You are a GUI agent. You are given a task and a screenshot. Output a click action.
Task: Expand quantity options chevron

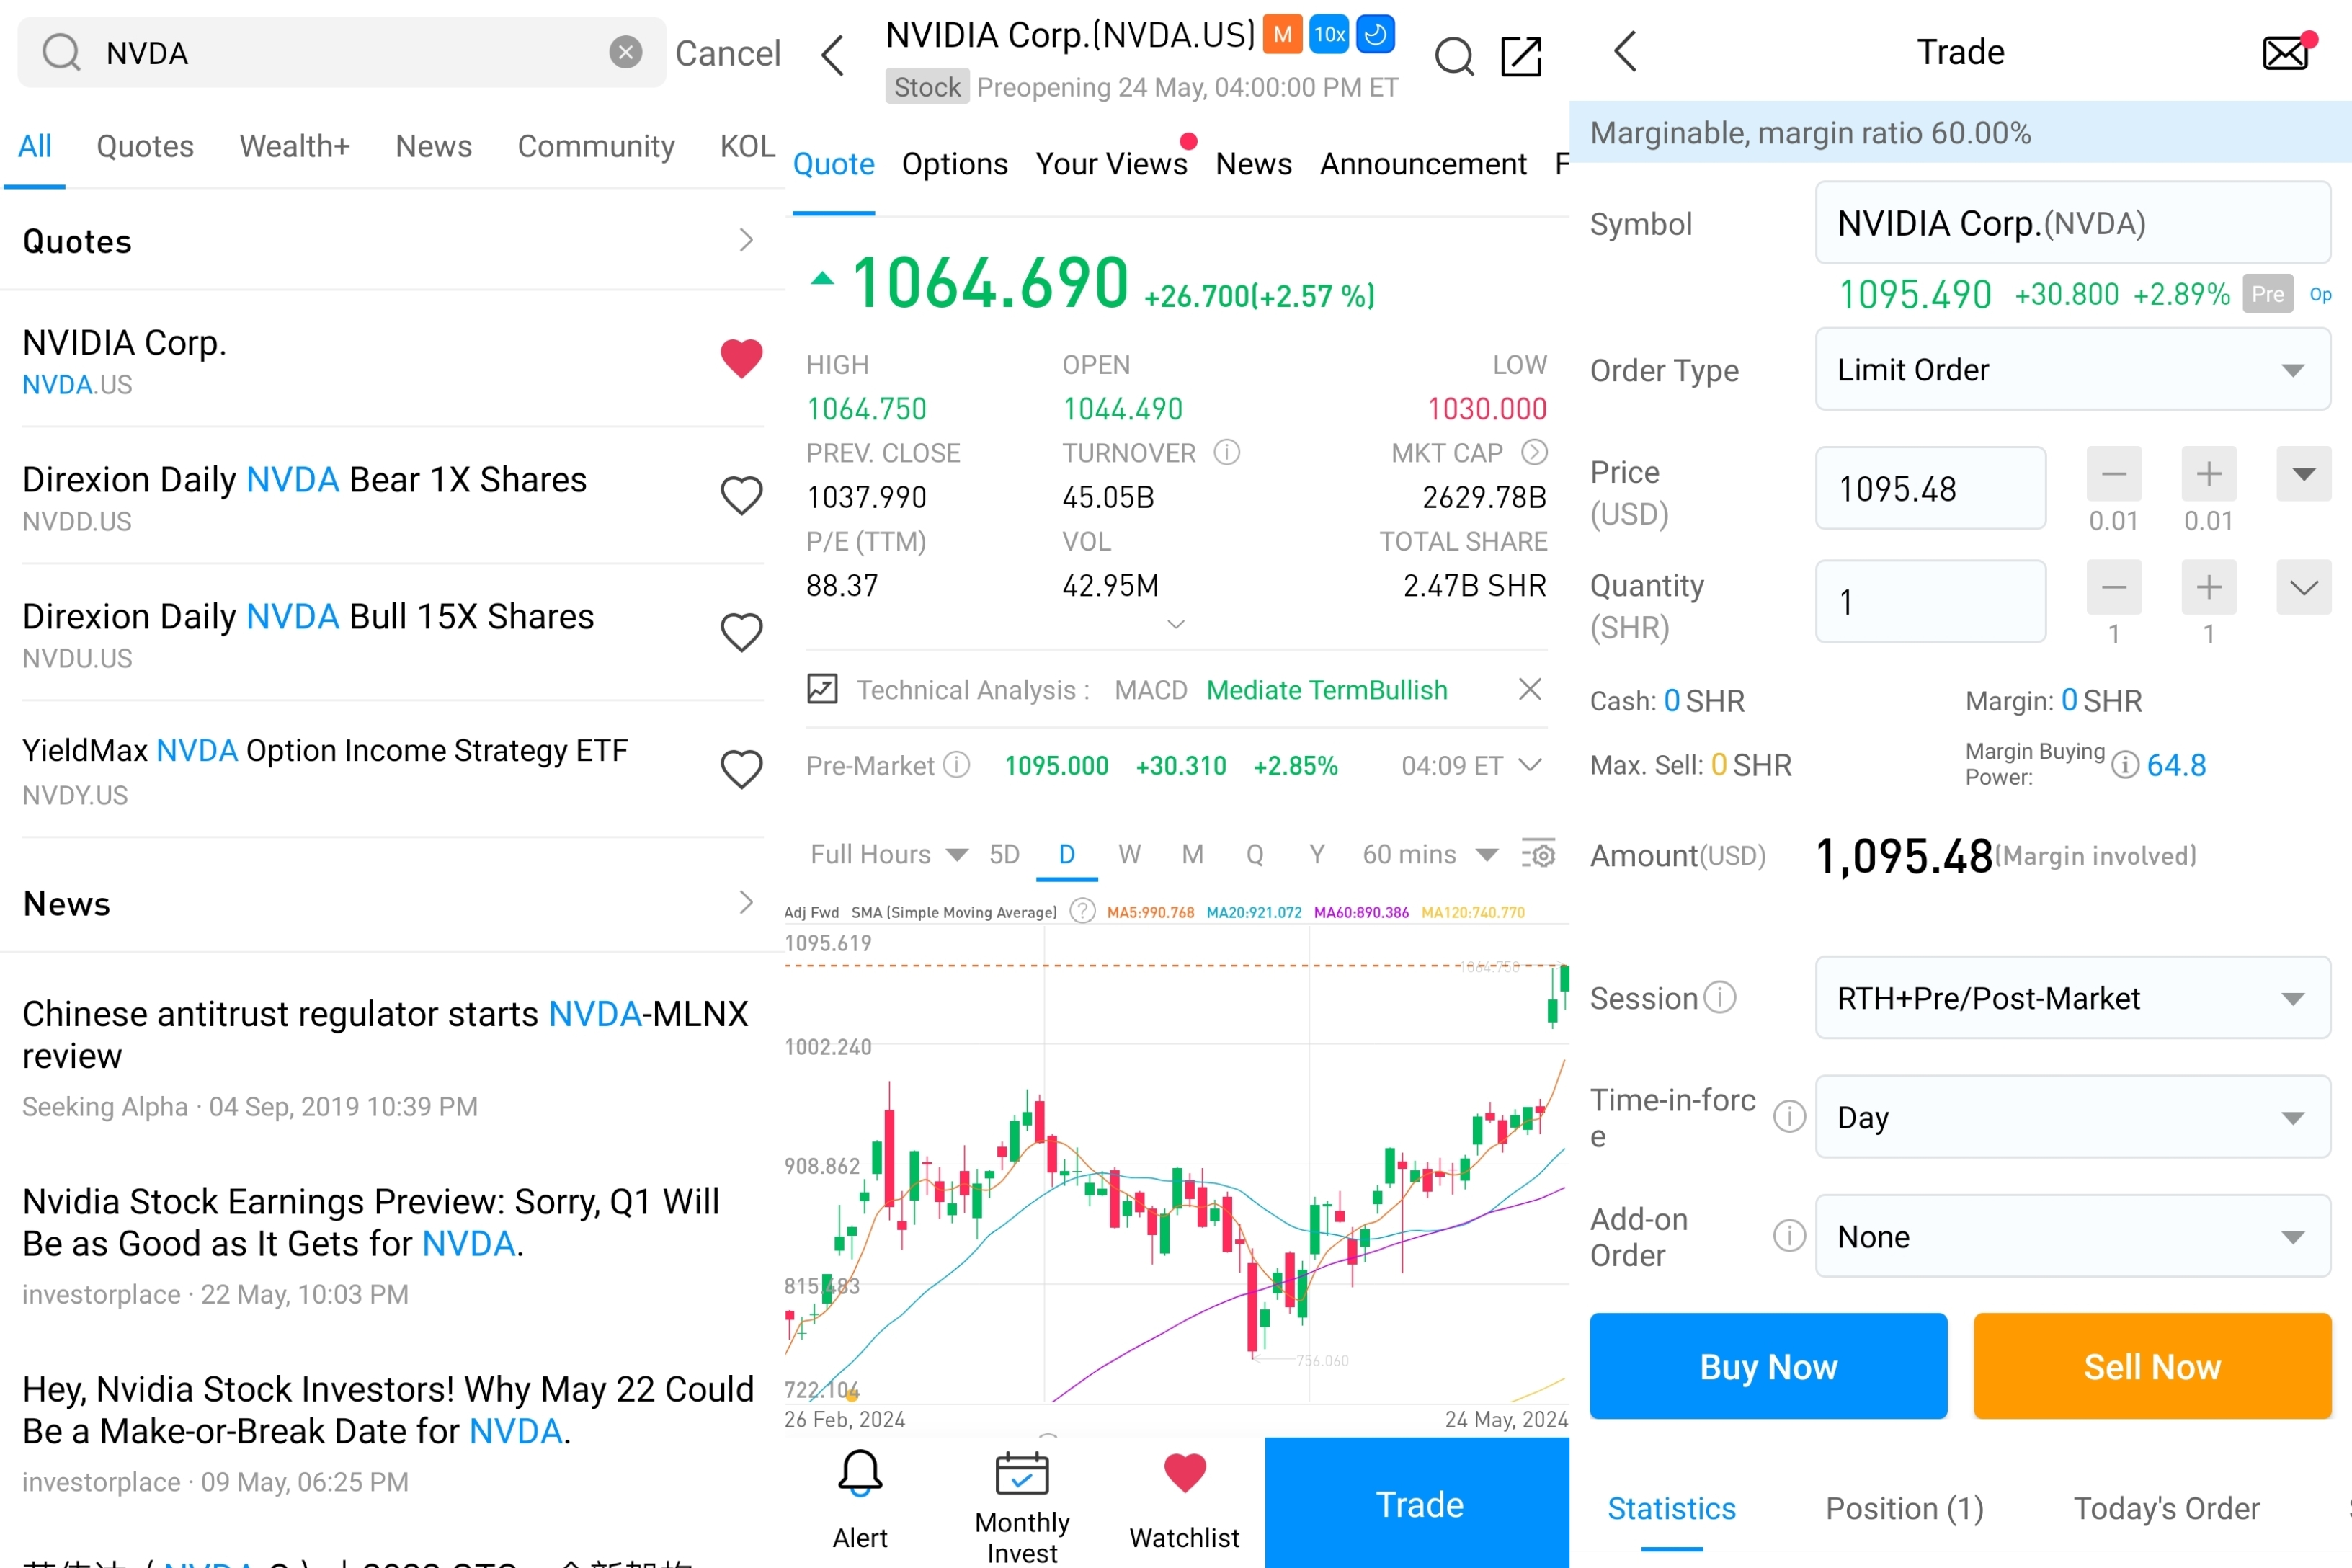pos(2303,587)
